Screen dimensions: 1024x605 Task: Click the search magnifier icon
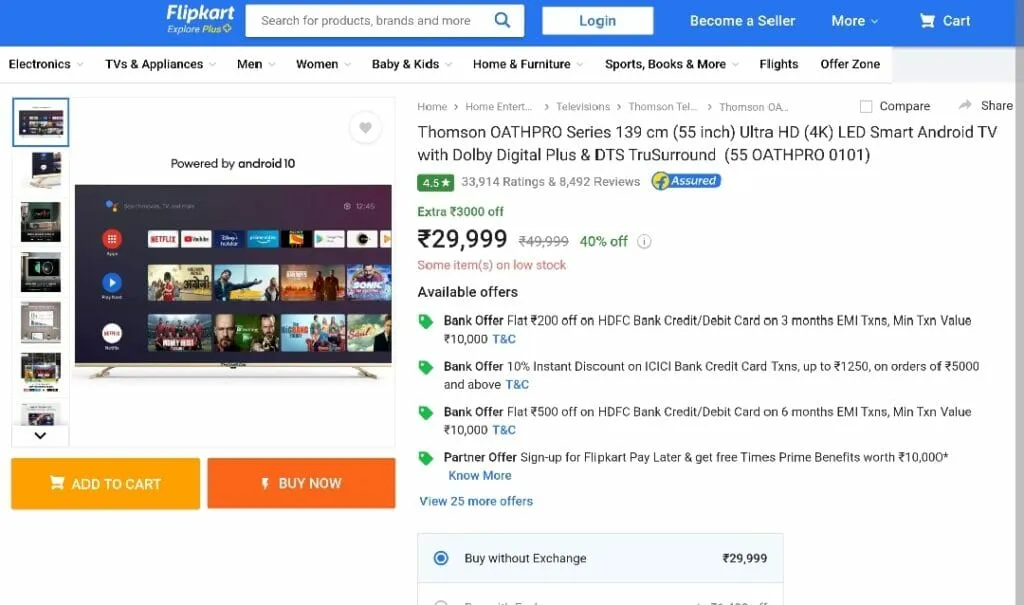(x=502, y=20)
